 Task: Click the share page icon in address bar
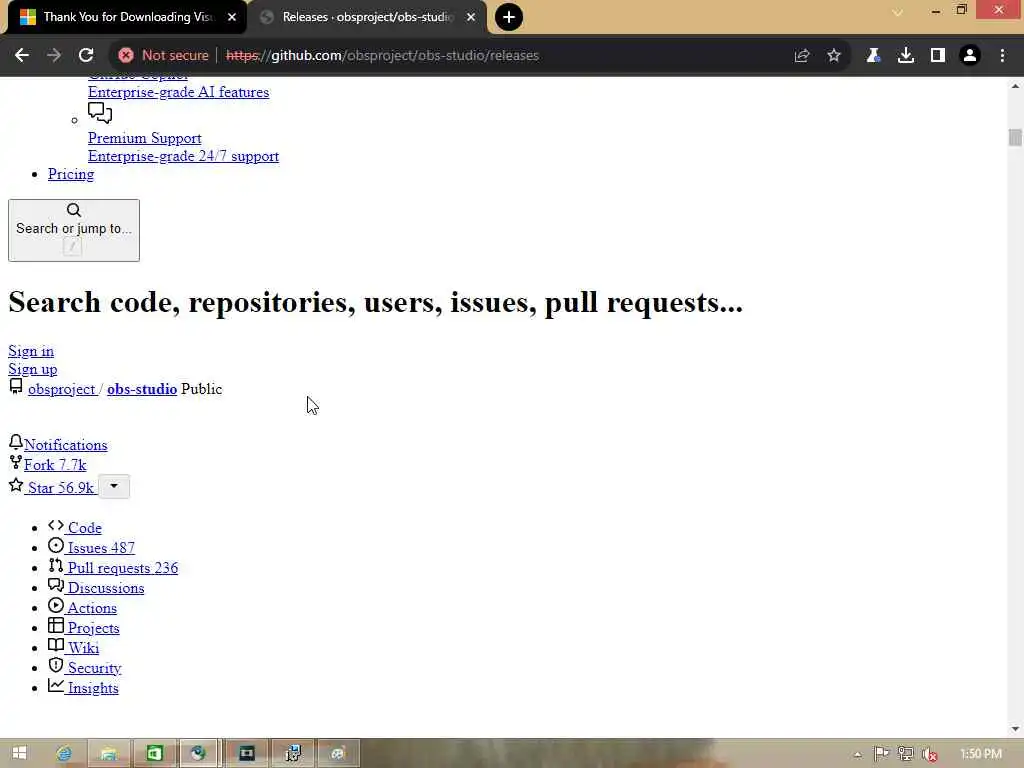coord(802,56)
